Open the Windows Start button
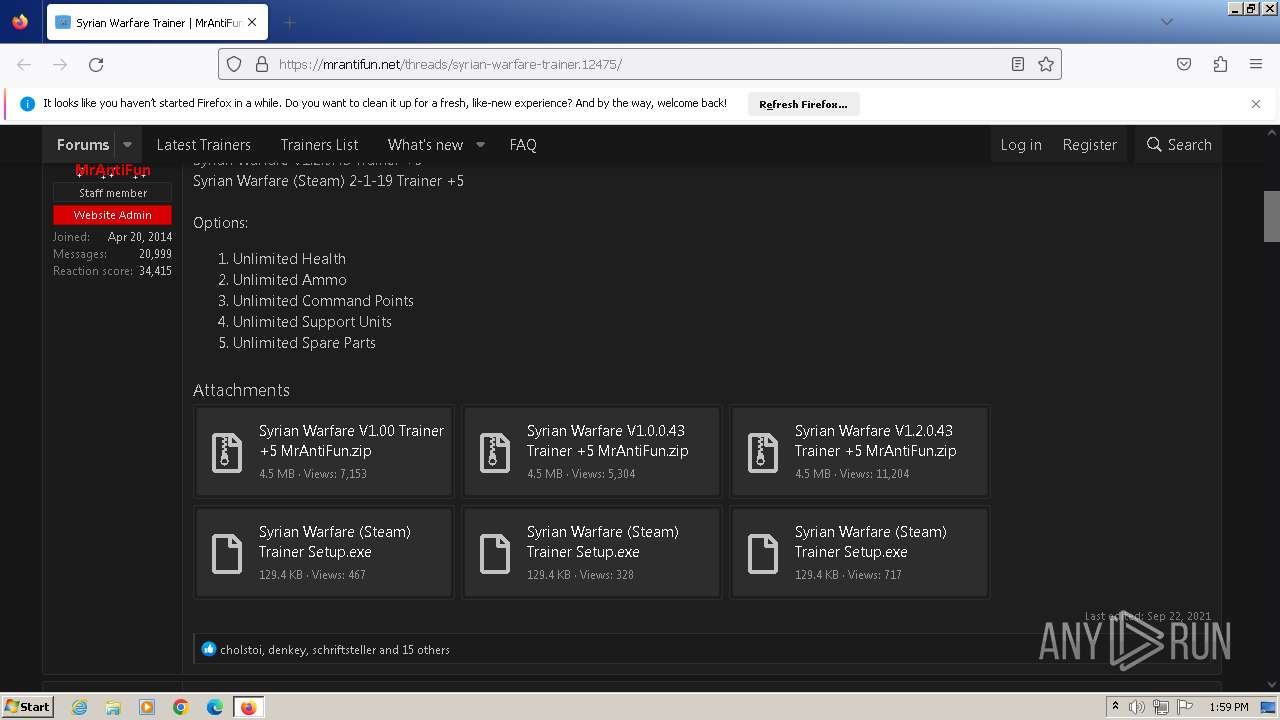This screenshot has height=720, width=1280. coord(28,706)
